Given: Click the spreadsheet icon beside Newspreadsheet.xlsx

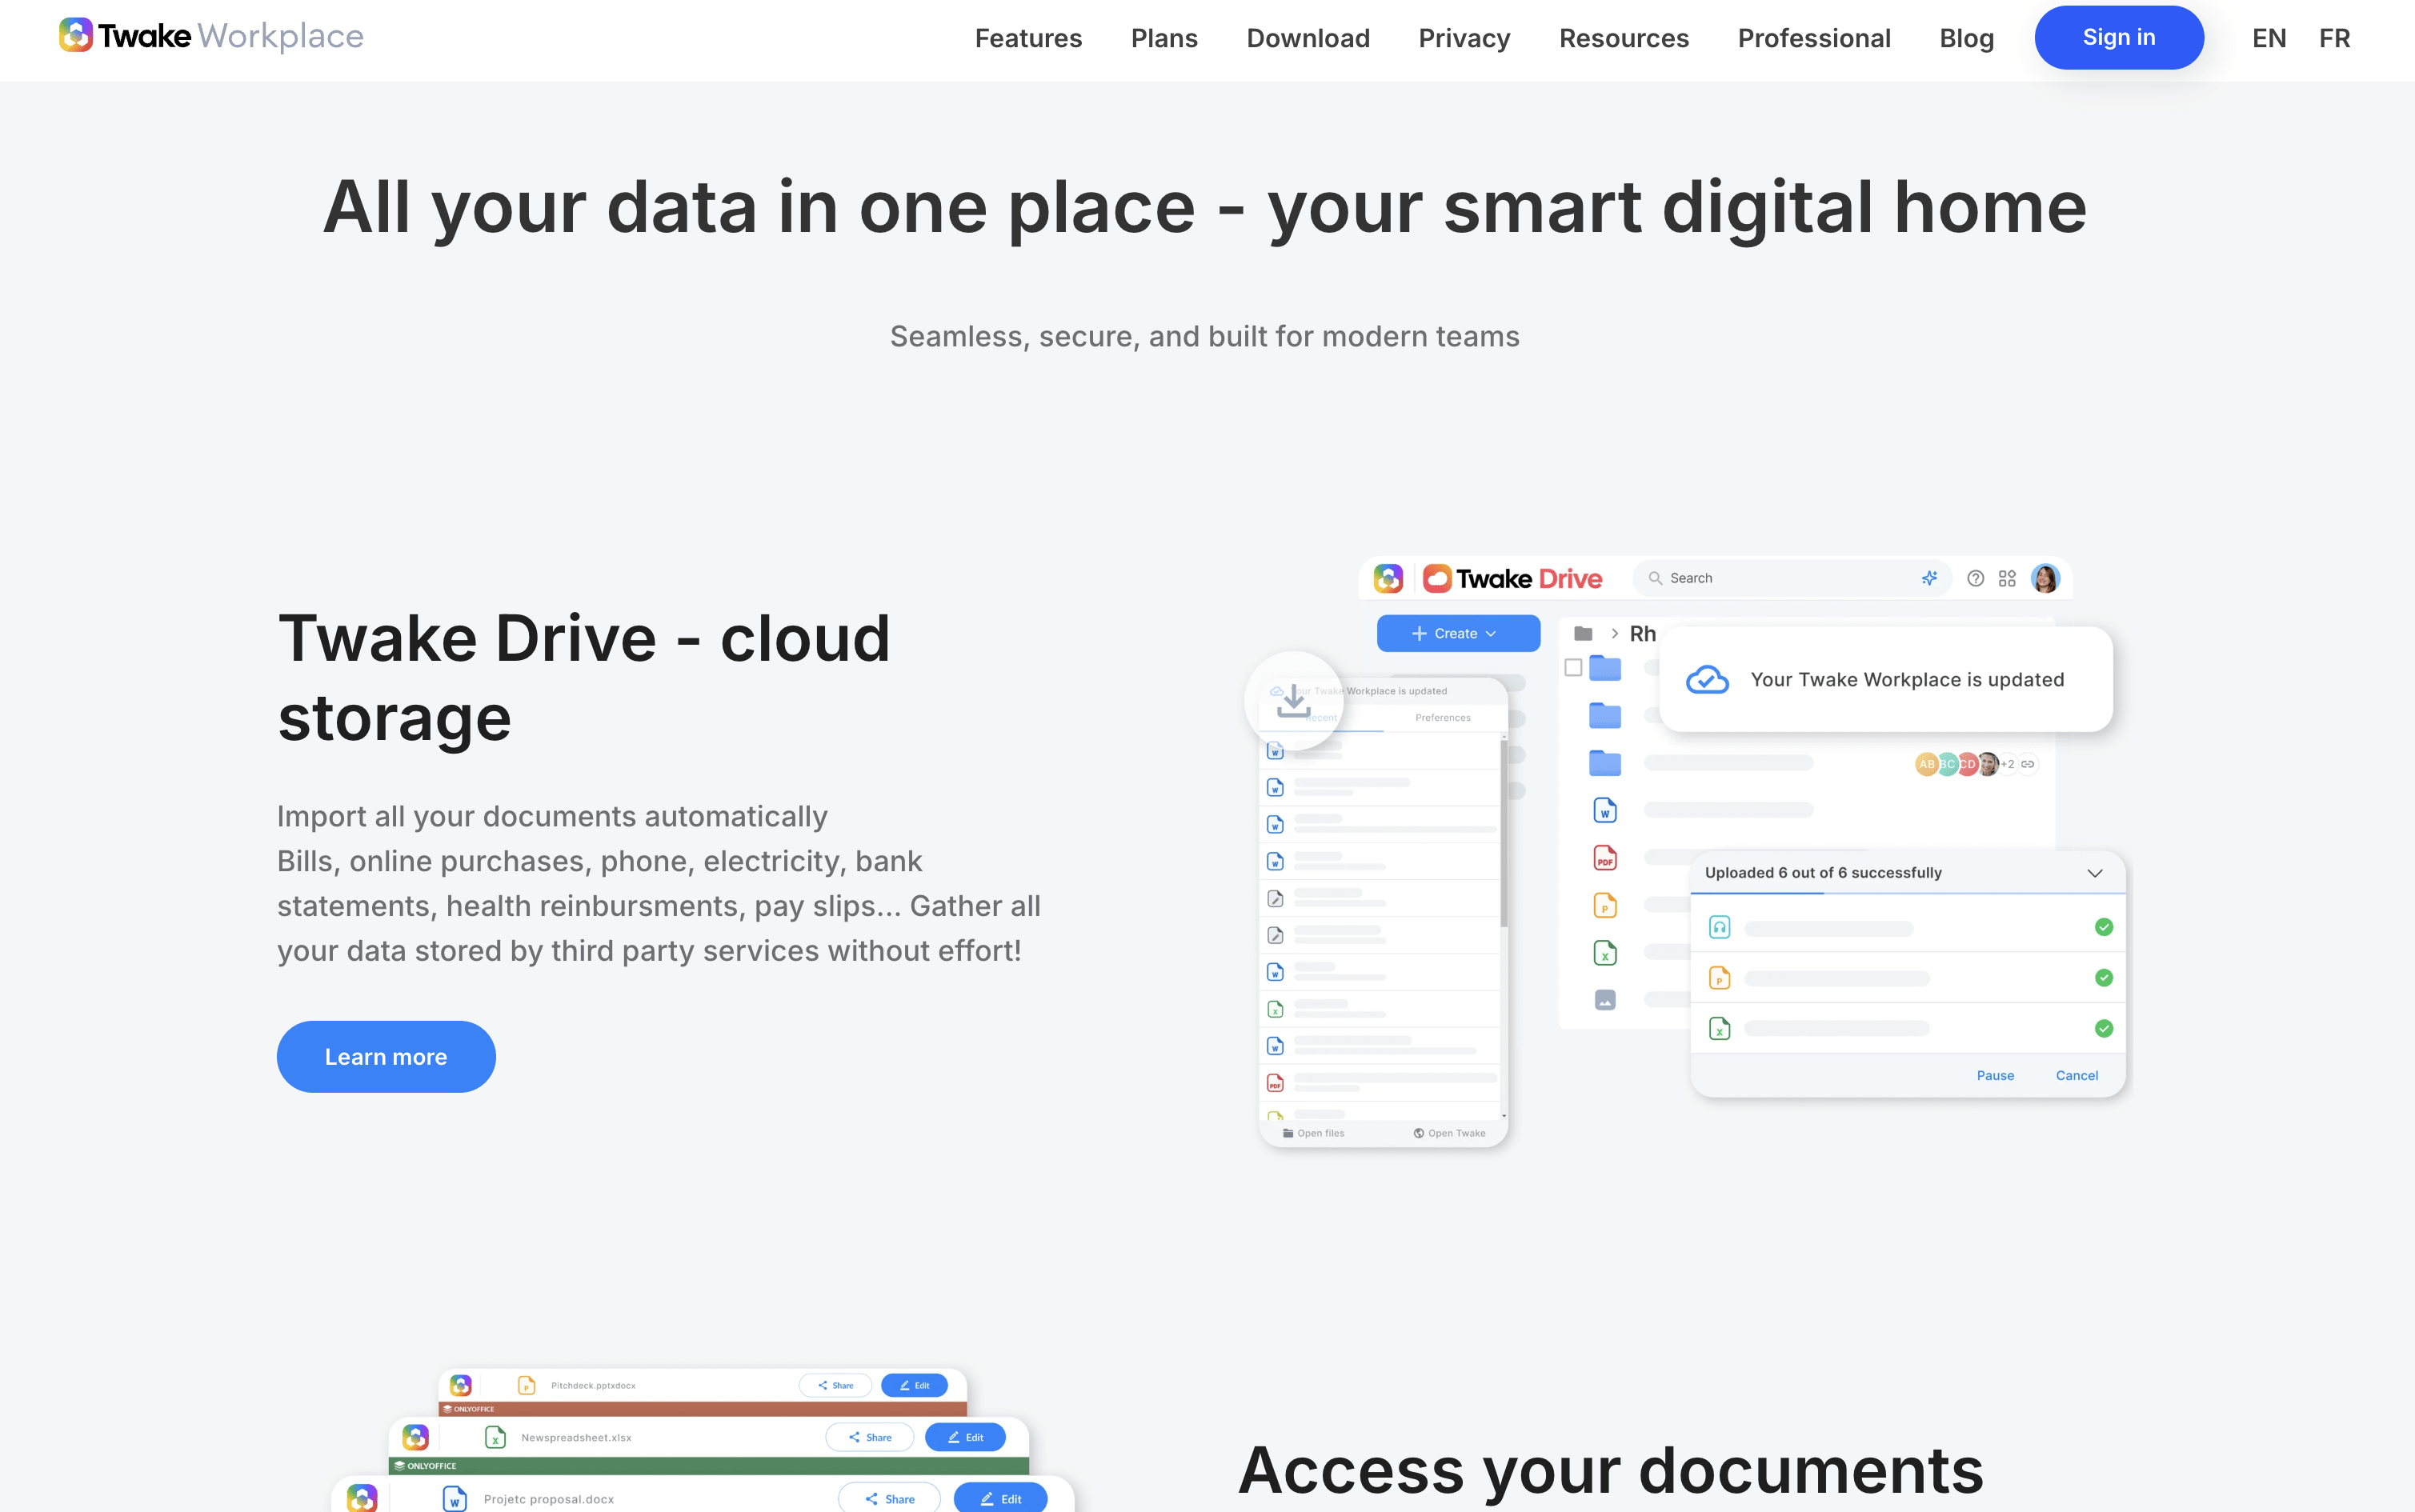Looking at the screenshot, I should [x=495, y=1437].
